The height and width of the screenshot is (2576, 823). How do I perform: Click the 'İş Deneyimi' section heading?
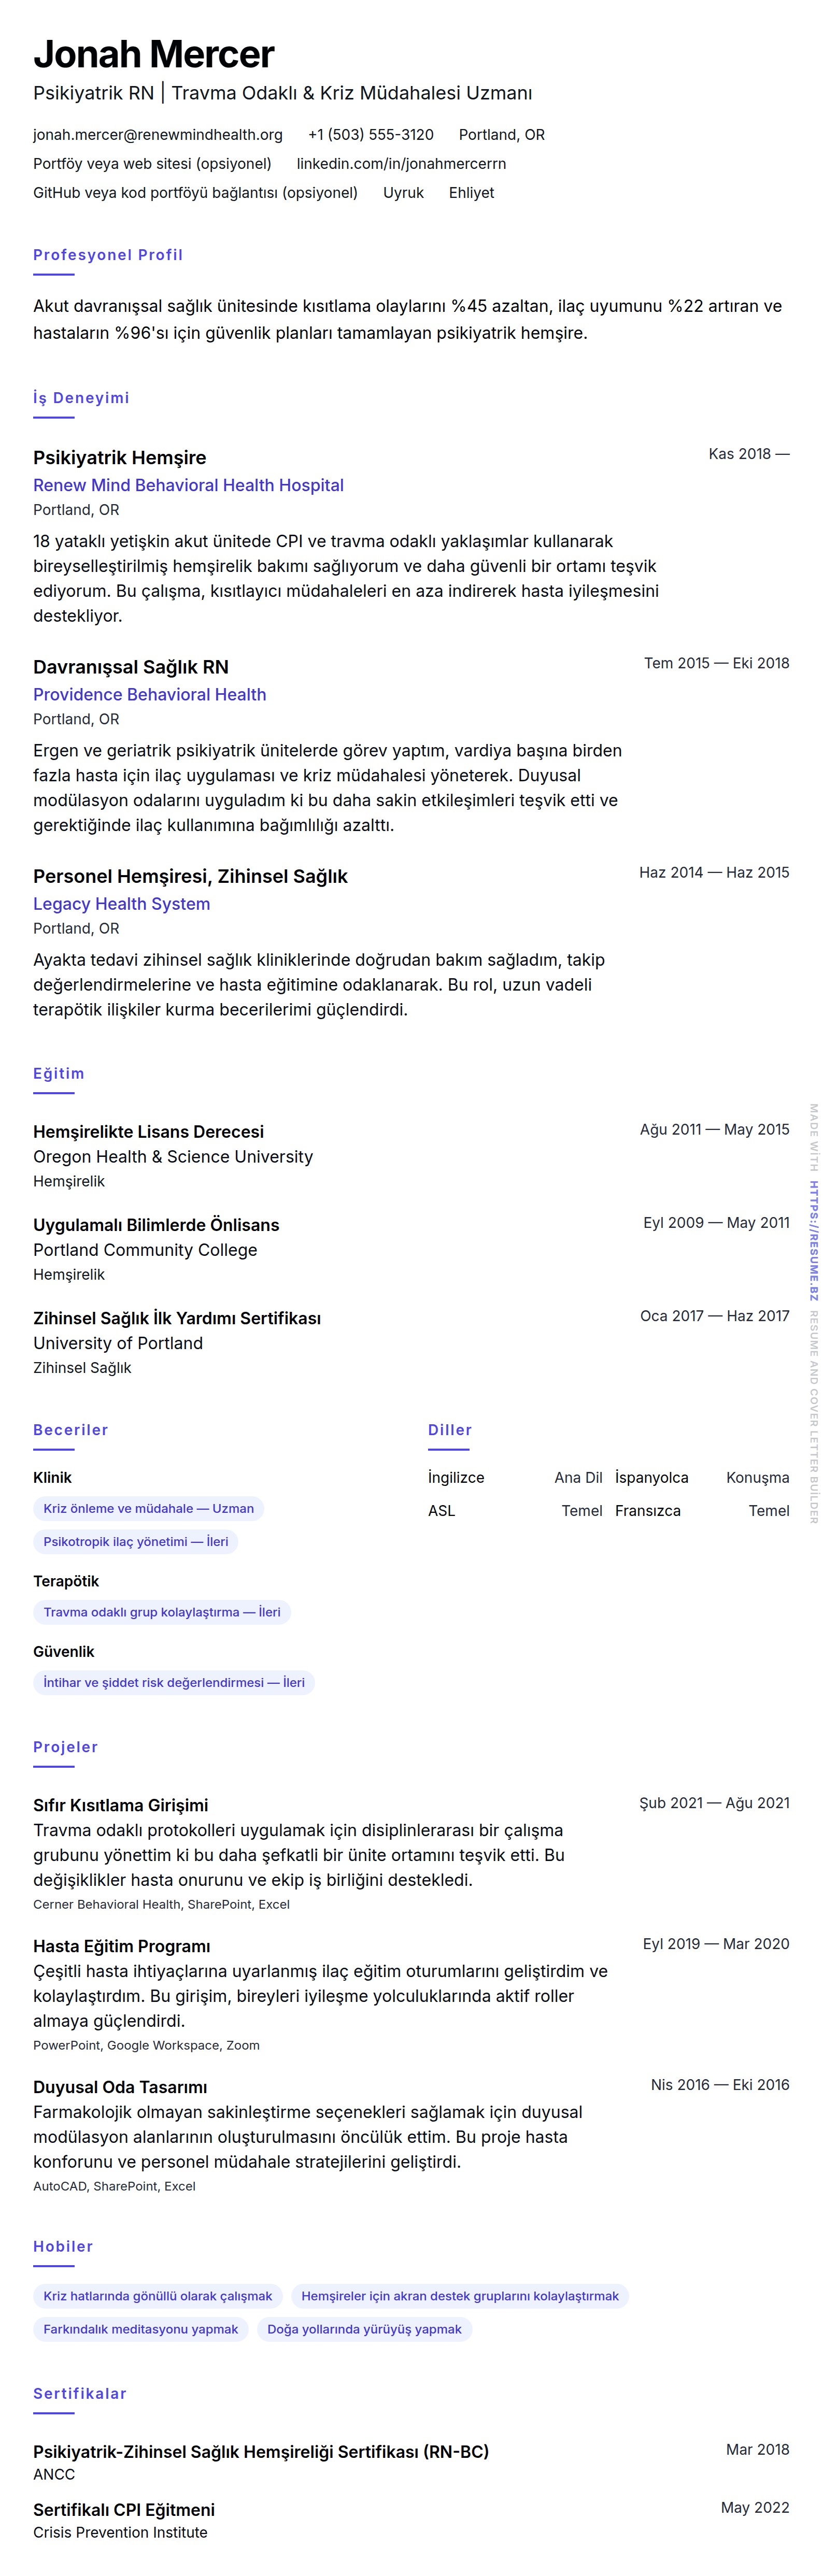pyautogui.click(x=81, y=398)
